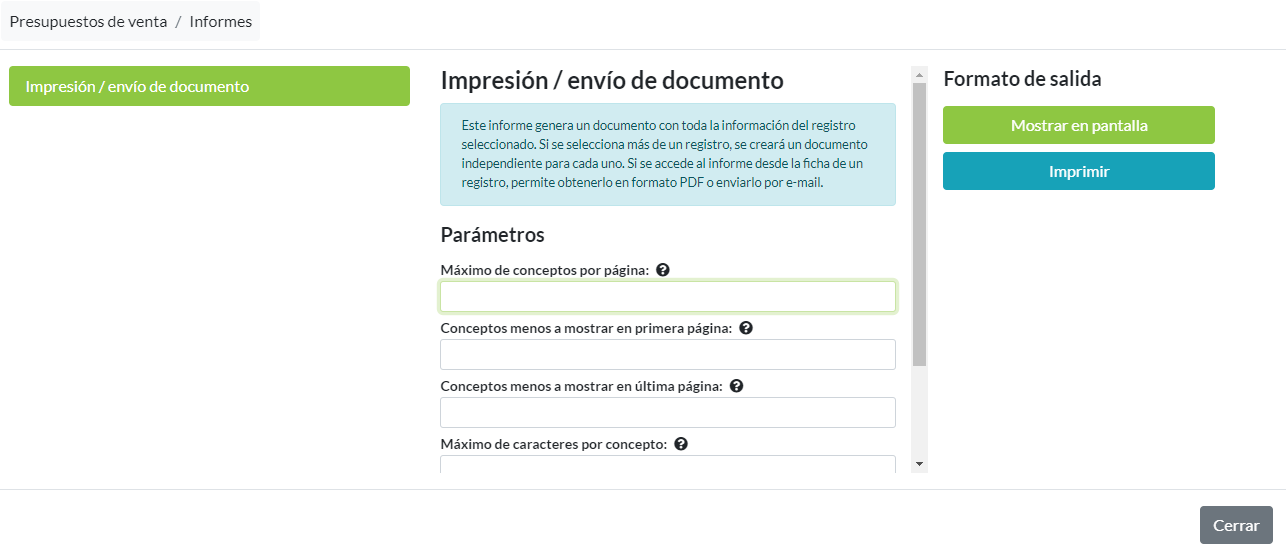This screenshot has width=1286, height=553.
Task: Open the Informes breadcrumb item
Action: click(x=220, y=21)
